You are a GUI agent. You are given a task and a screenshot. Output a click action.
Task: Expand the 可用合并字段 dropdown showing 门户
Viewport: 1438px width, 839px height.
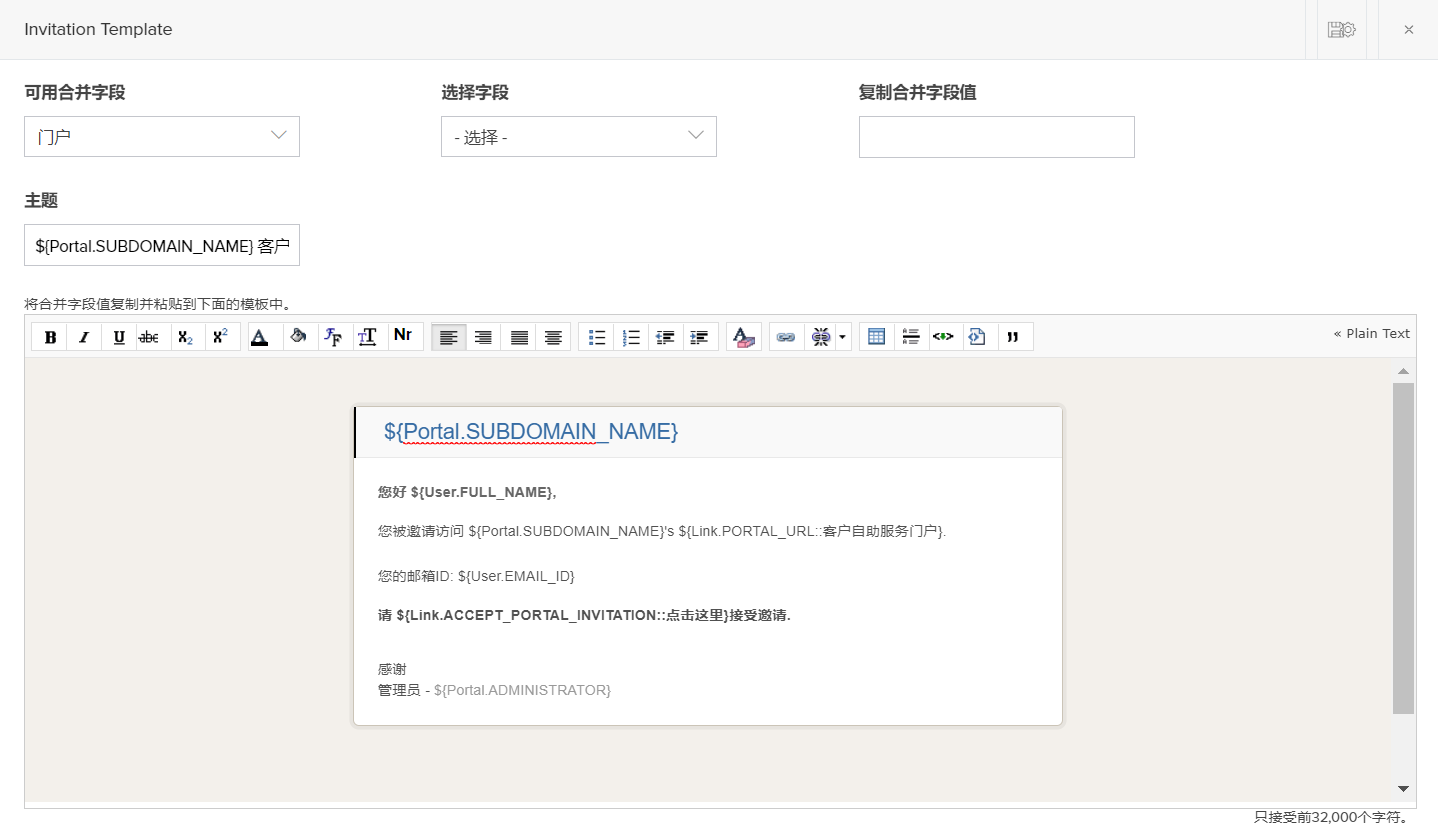point(162,137)
